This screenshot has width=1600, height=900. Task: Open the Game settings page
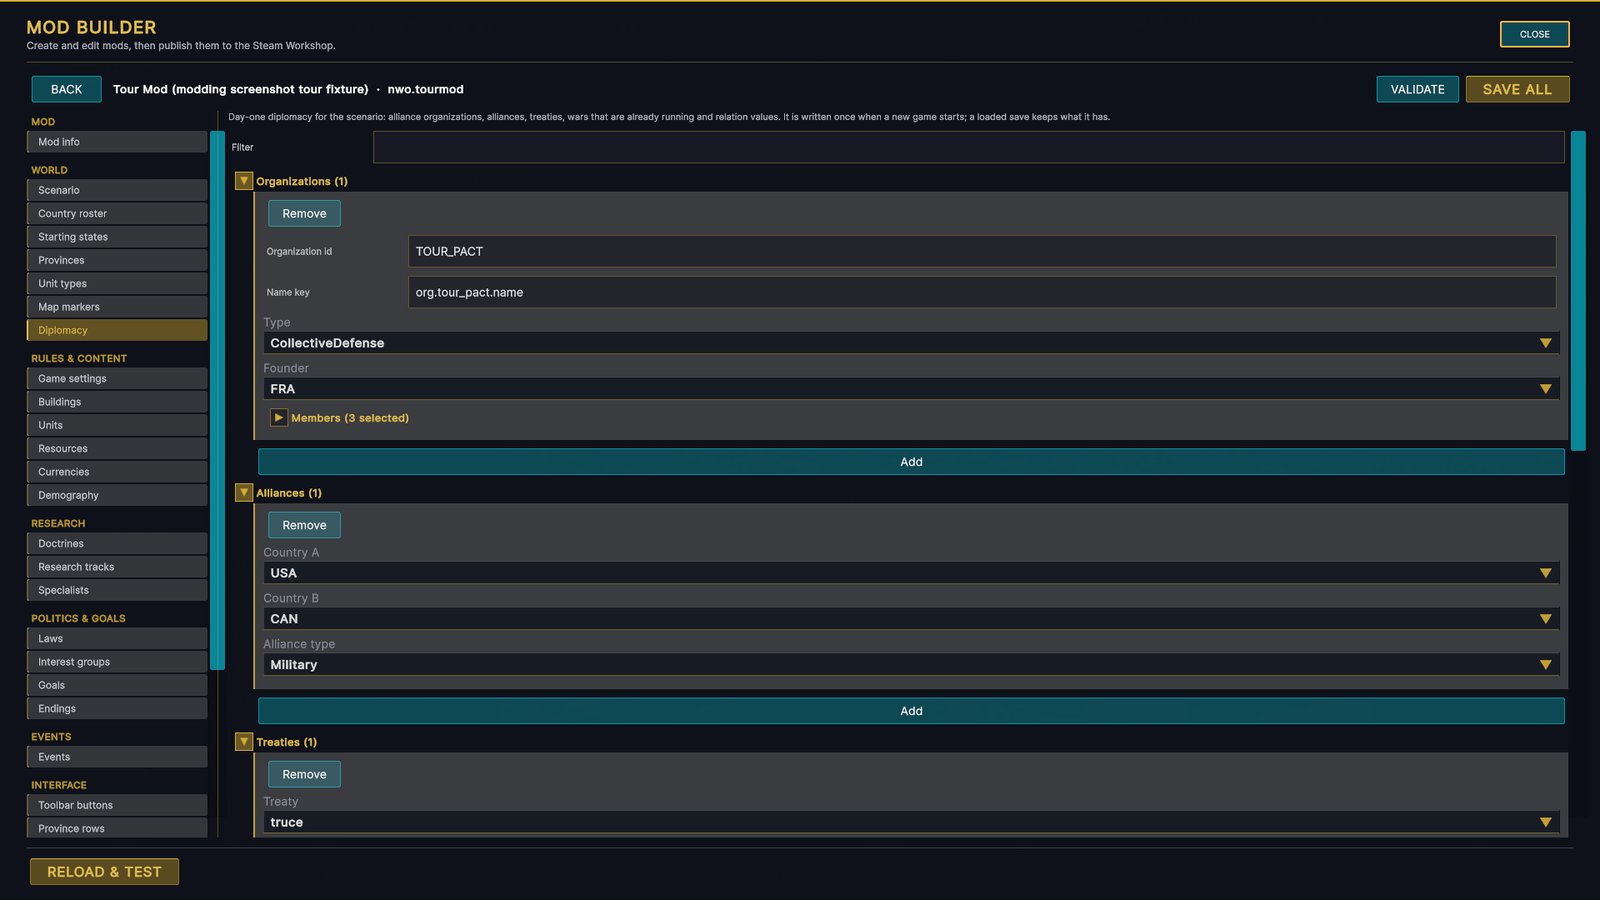(117, 378)
